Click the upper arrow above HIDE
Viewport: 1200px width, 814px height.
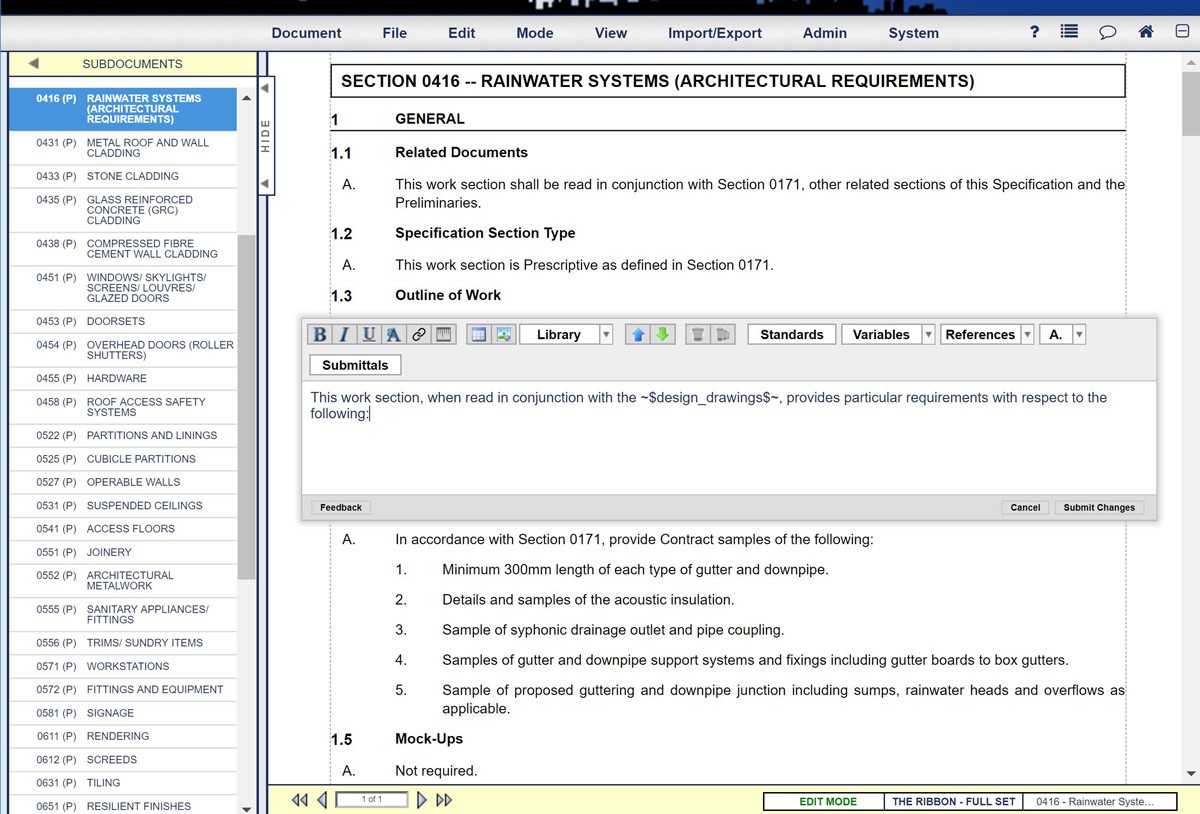pyautogui.click(x=265, y=89)
